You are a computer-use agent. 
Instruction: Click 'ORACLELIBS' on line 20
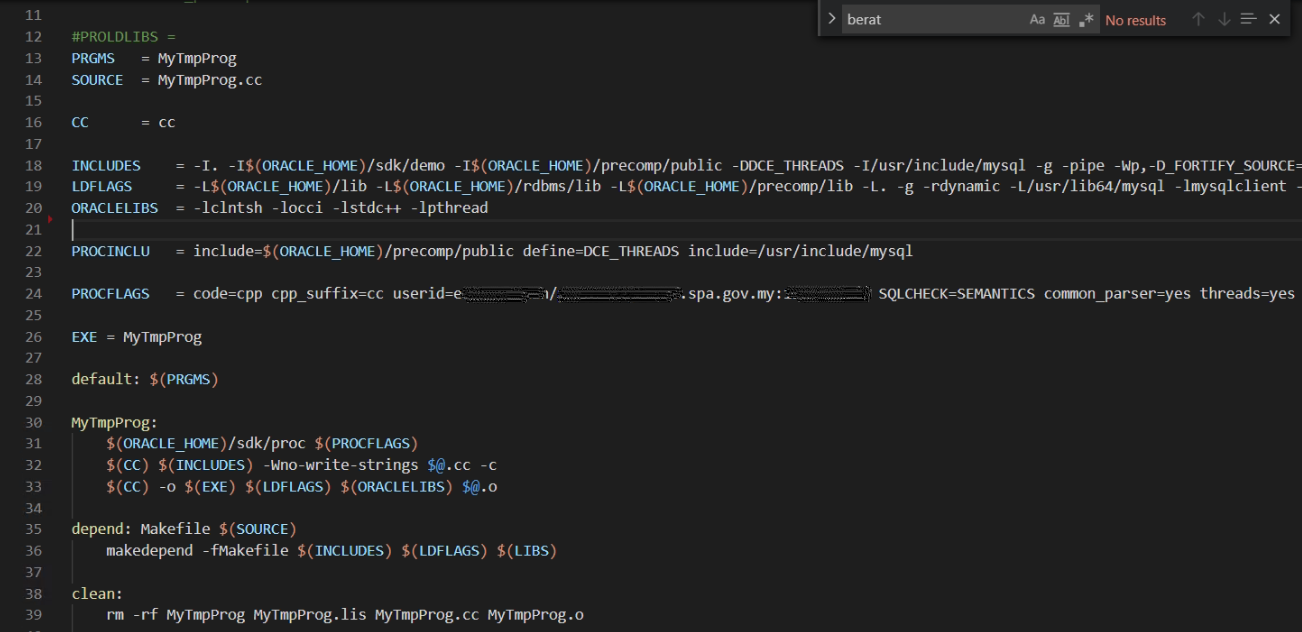(x=115, y=208)
